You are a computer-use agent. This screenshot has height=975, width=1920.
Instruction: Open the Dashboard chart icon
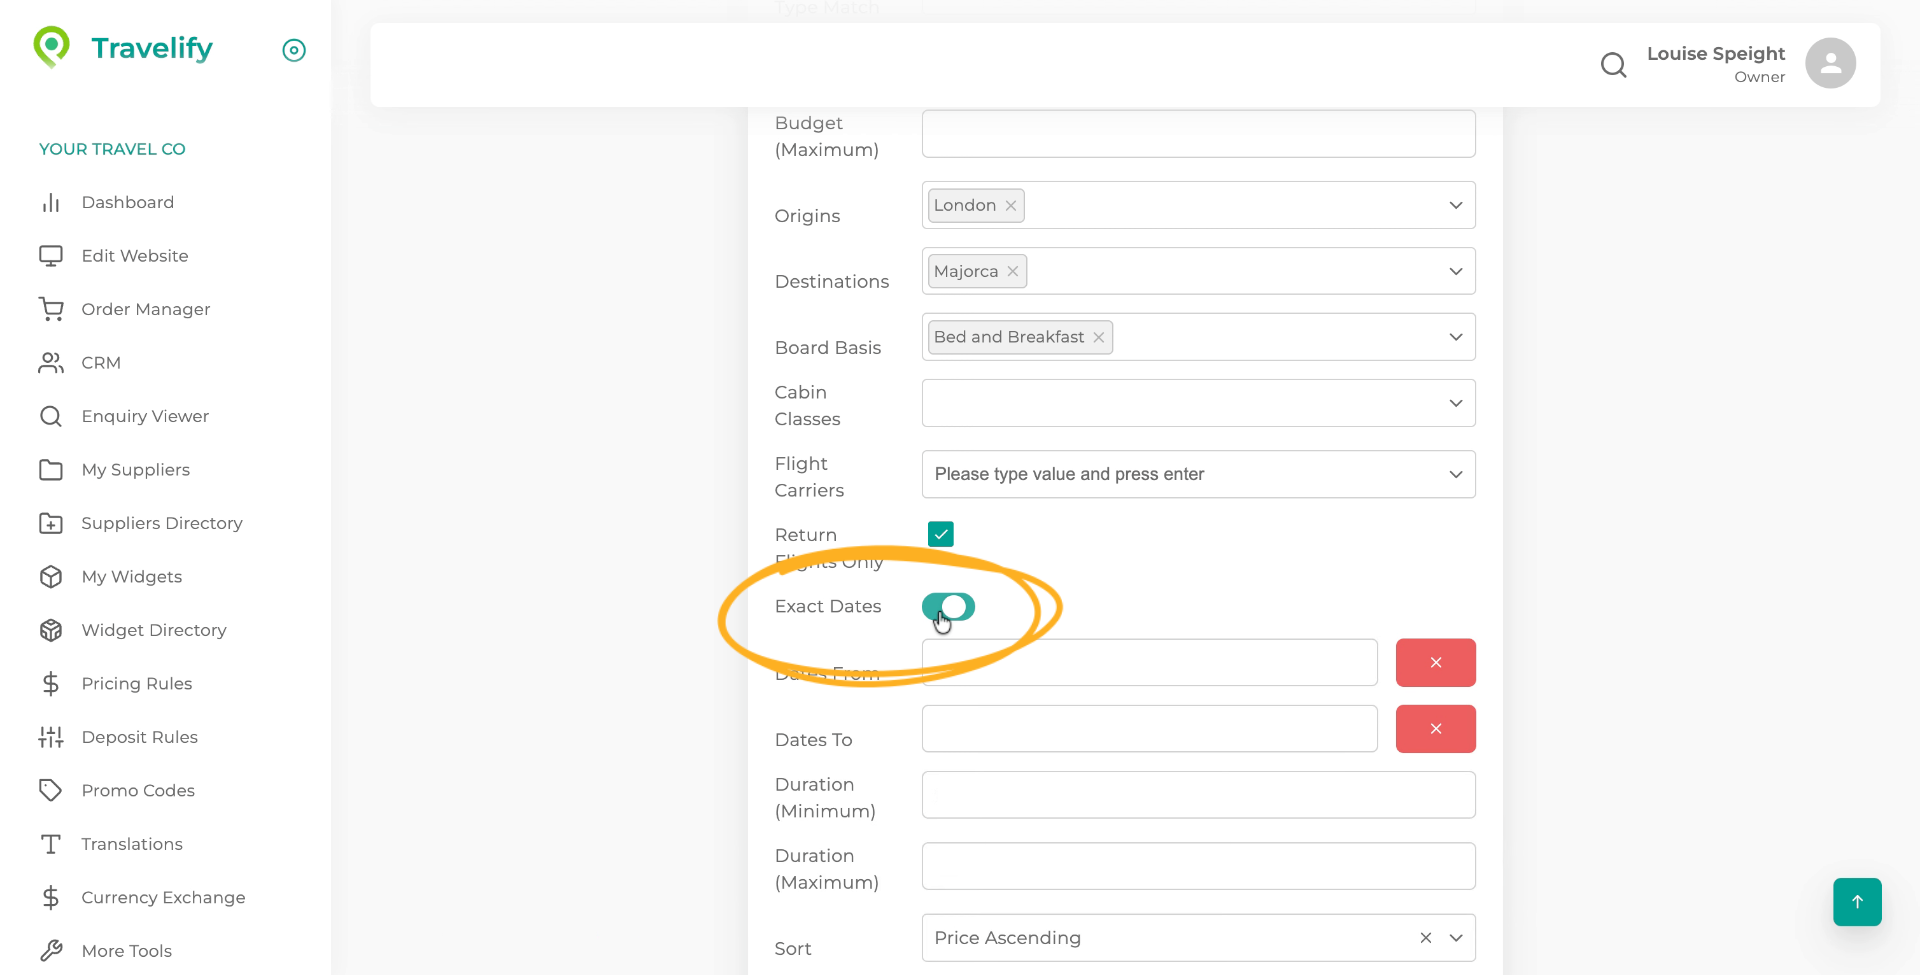click(x=51, y=202)
